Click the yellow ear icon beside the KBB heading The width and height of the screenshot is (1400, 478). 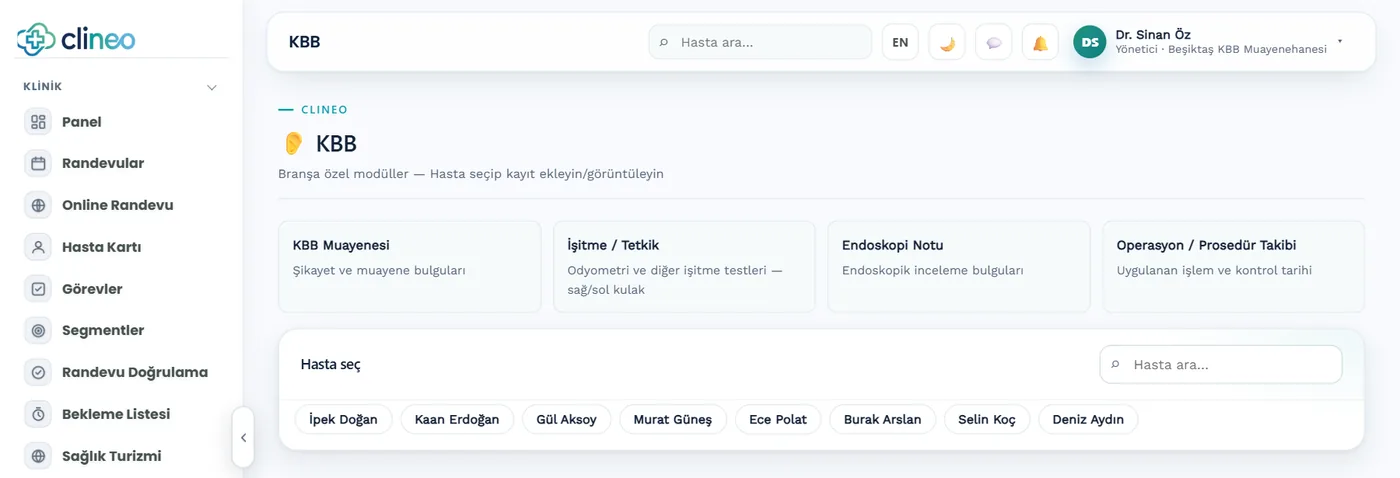click(293, 144)
